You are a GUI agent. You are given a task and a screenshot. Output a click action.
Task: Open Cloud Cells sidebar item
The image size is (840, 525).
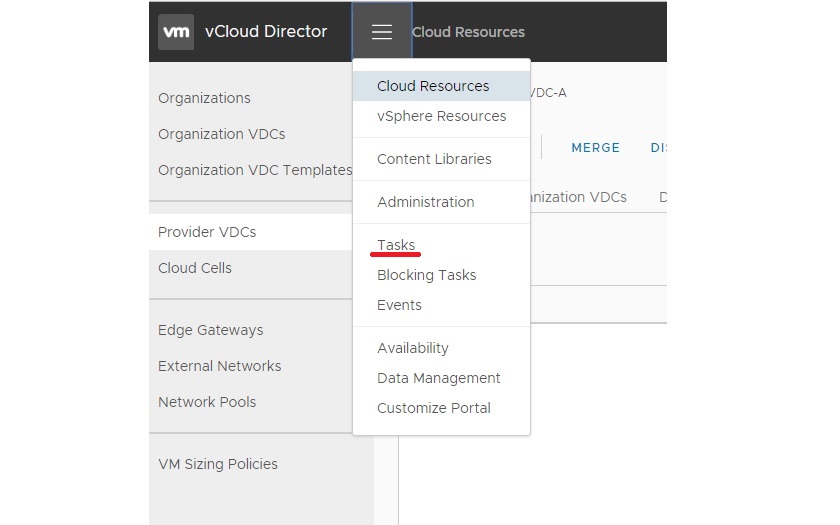pos(194,268)
